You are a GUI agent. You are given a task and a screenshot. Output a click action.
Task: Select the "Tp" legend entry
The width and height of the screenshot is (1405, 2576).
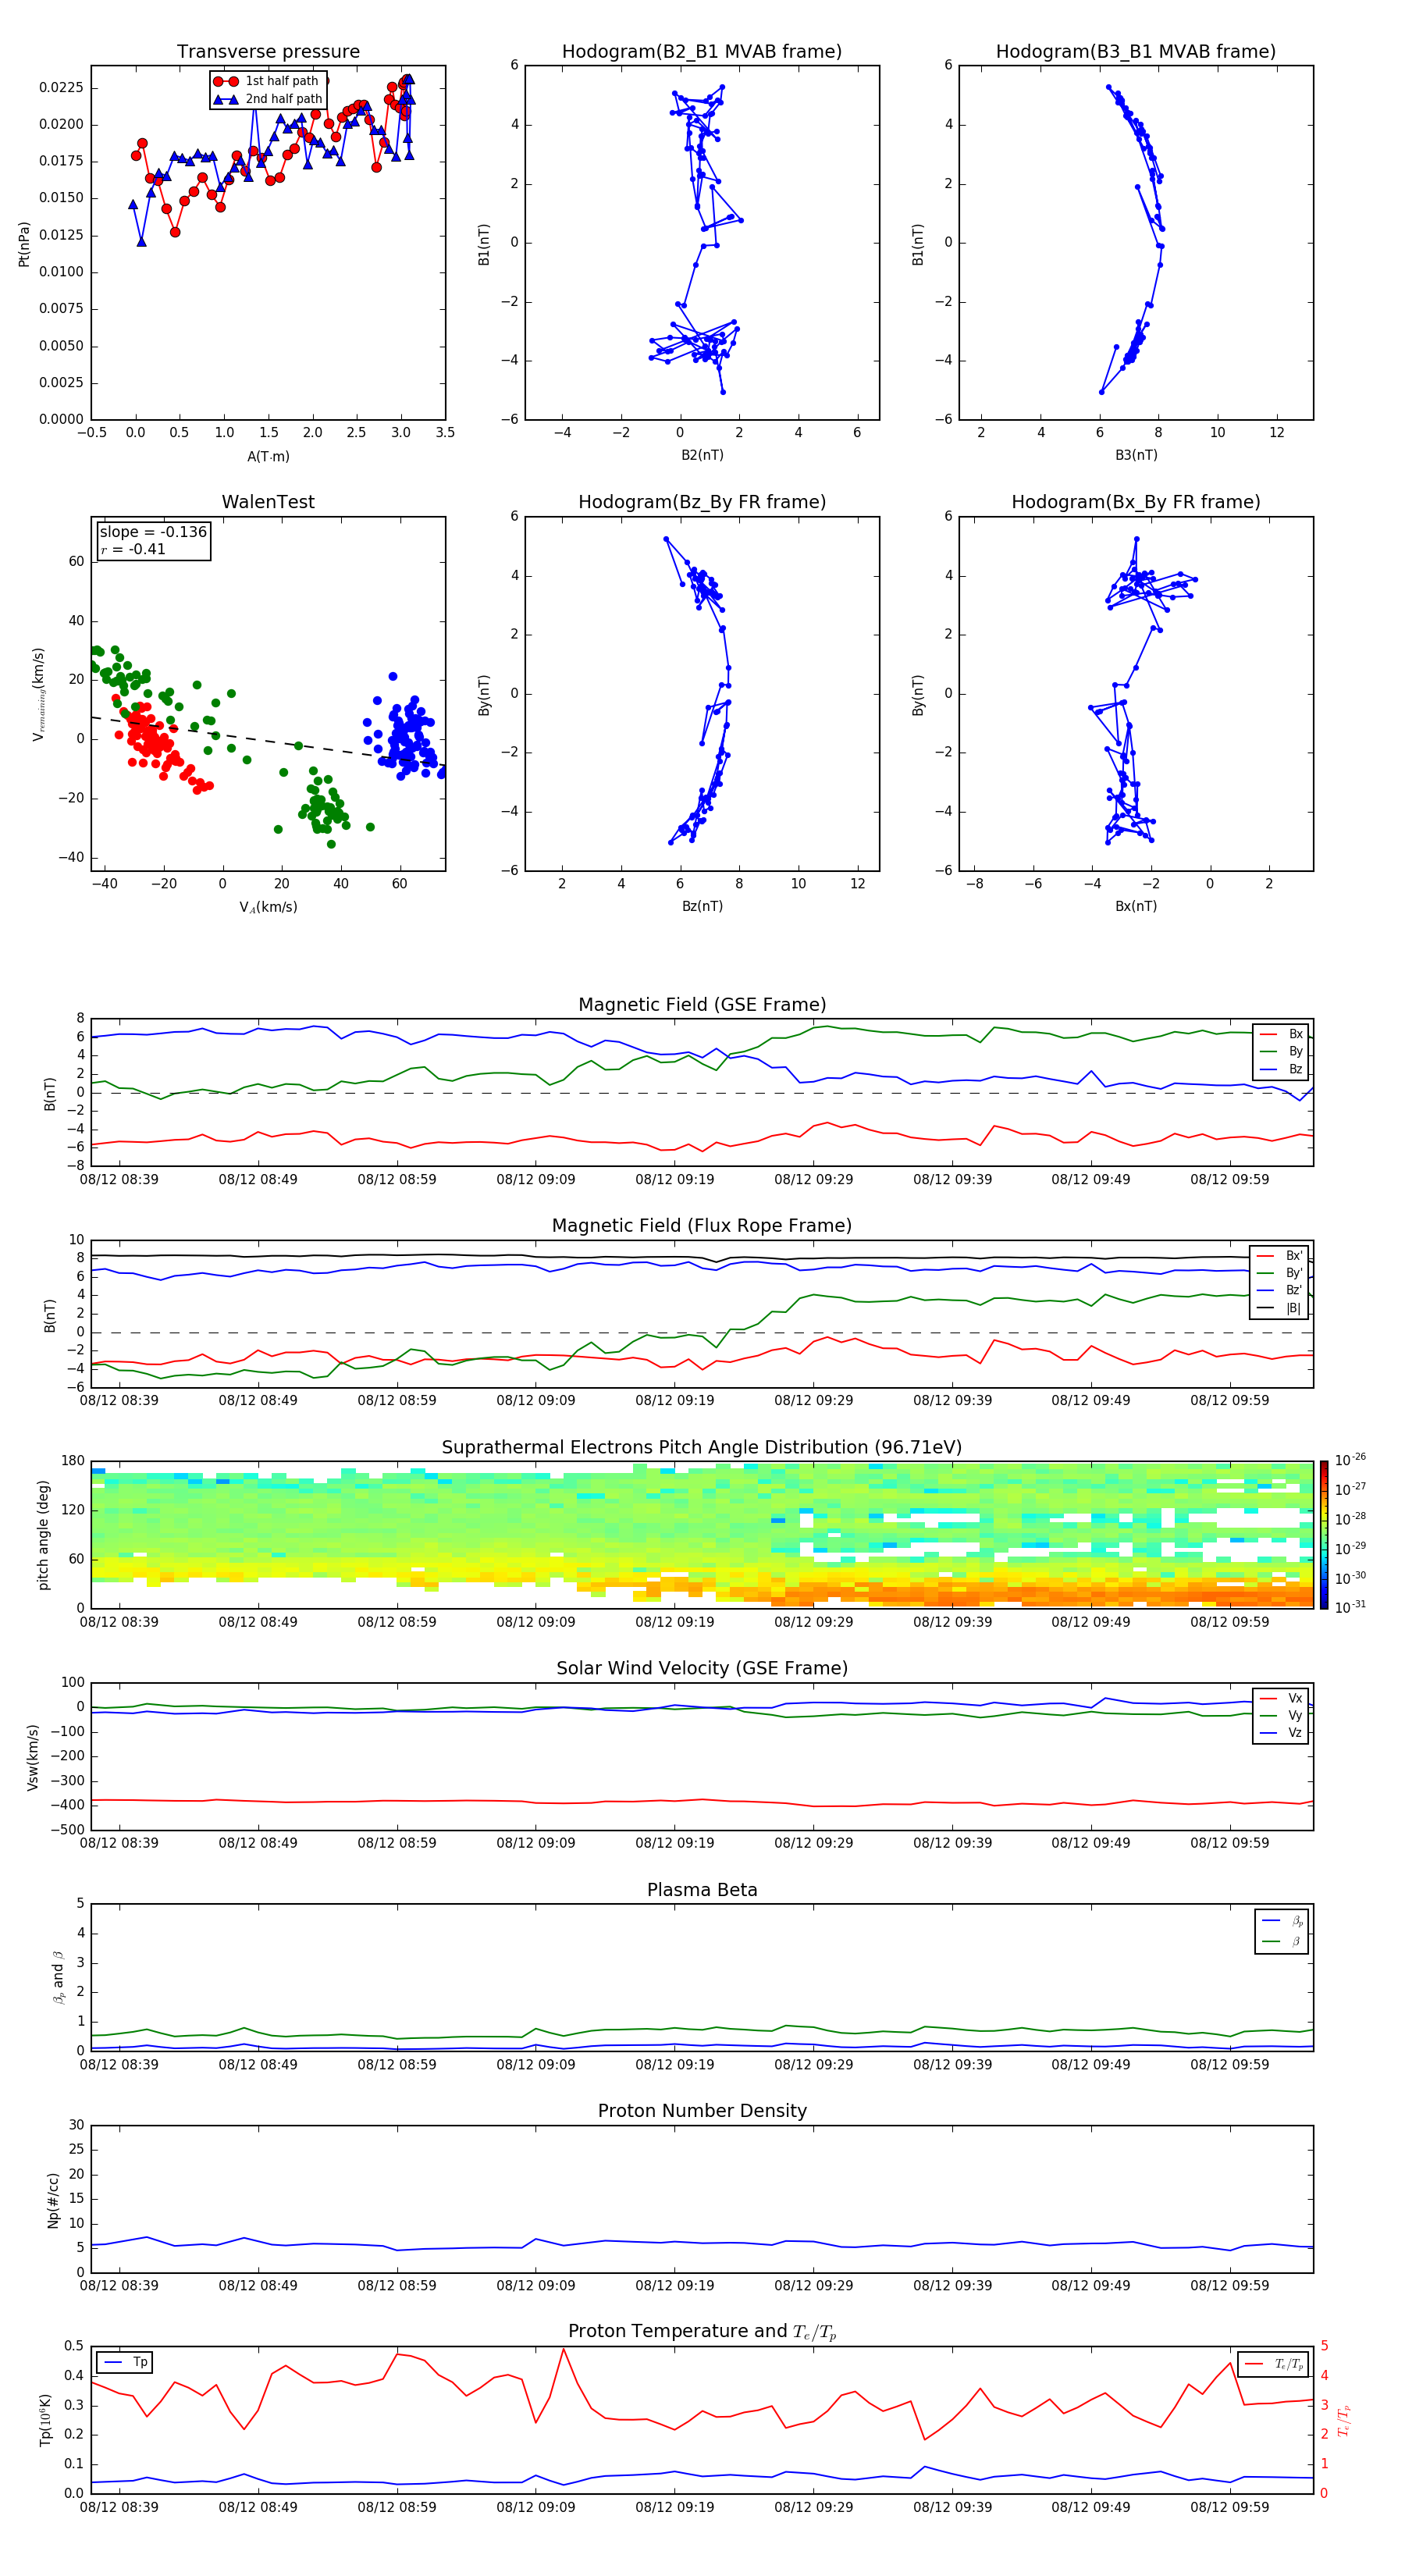(x=126, y=2362)
